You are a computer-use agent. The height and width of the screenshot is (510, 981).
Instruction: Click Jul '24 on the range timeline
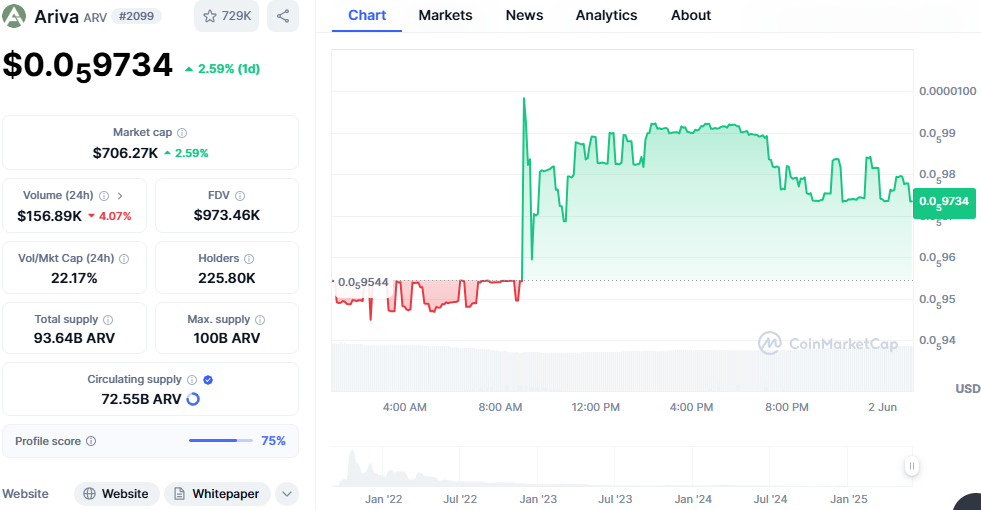[x=770, y=499]
